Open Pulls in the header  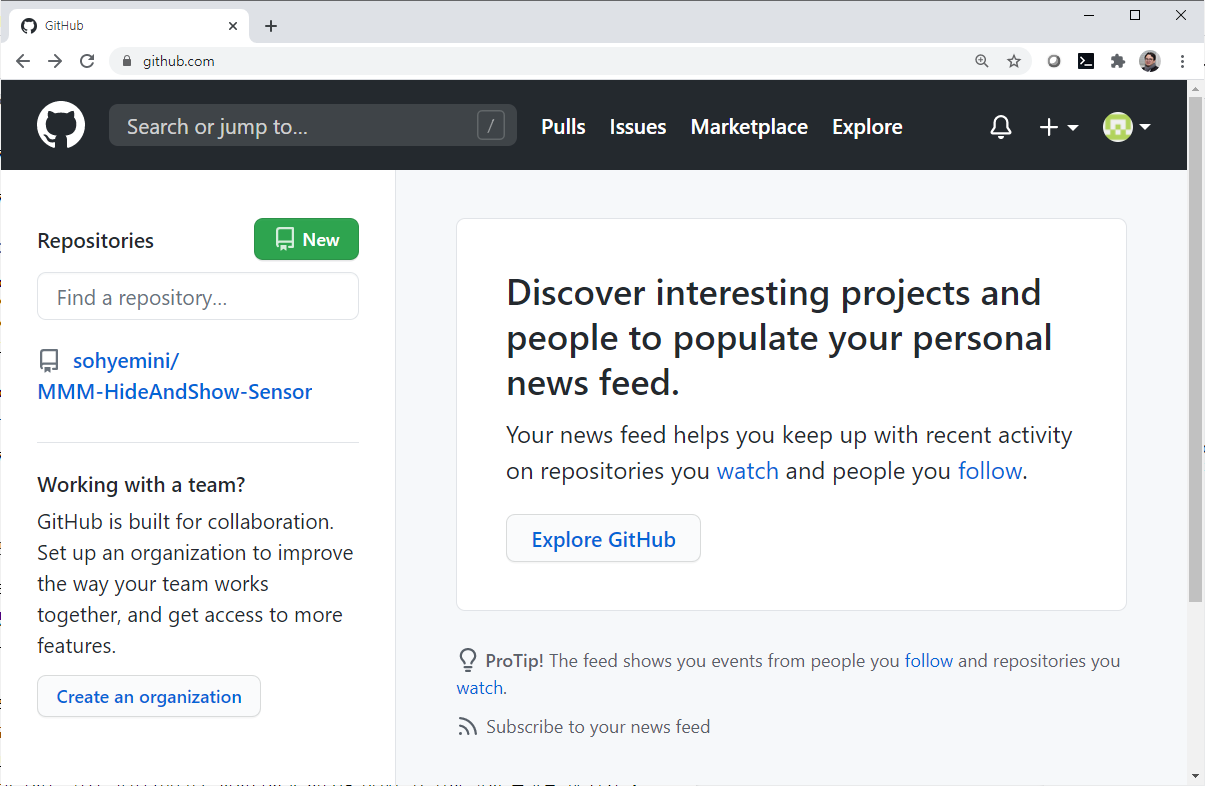(x=563, y=127)
